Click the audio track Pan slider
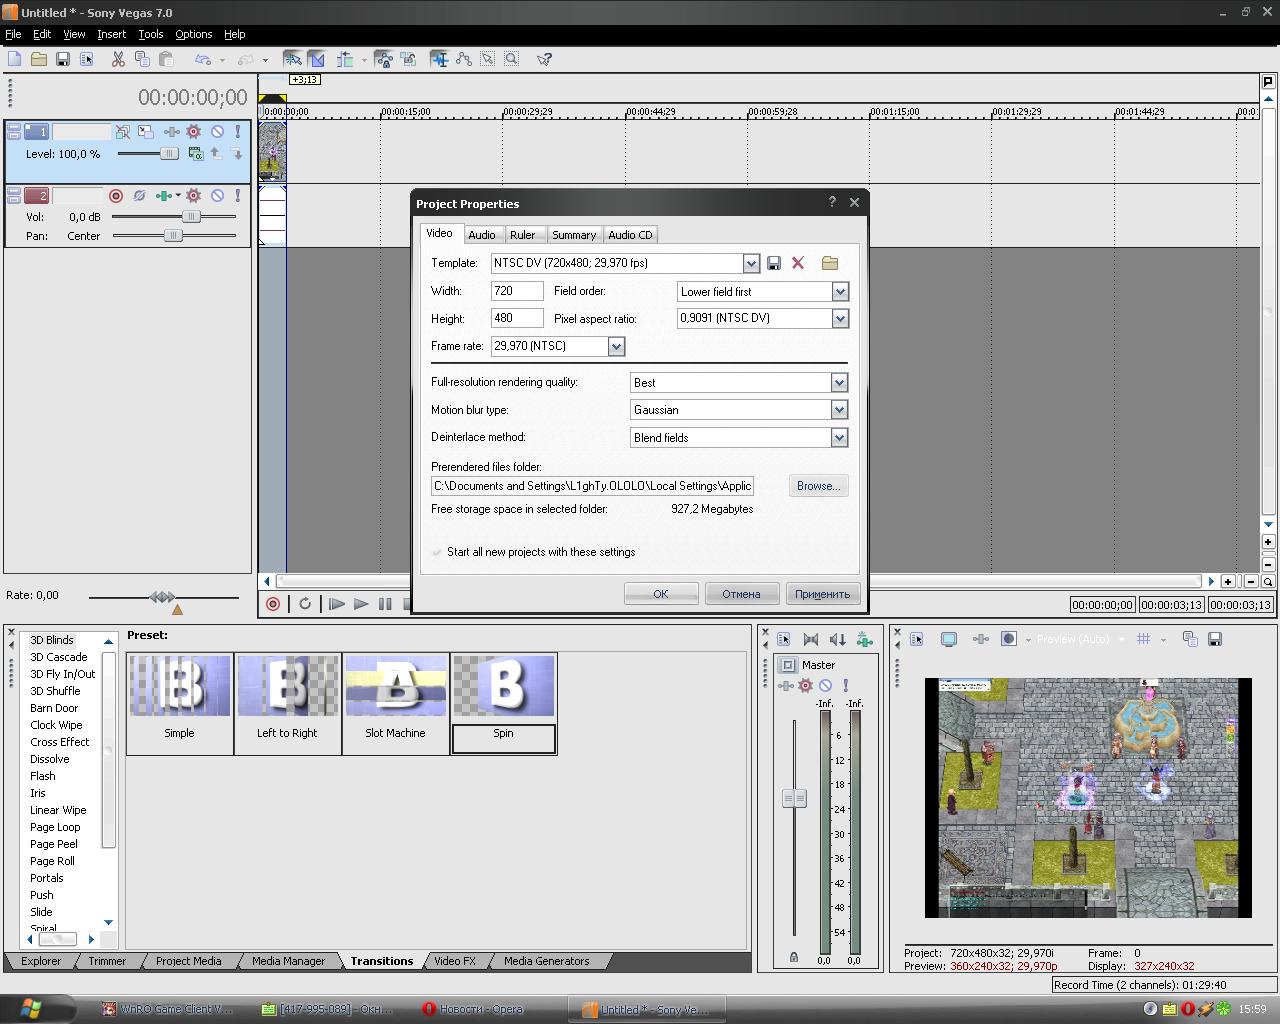1280x1024 pixels. [174, 236]
